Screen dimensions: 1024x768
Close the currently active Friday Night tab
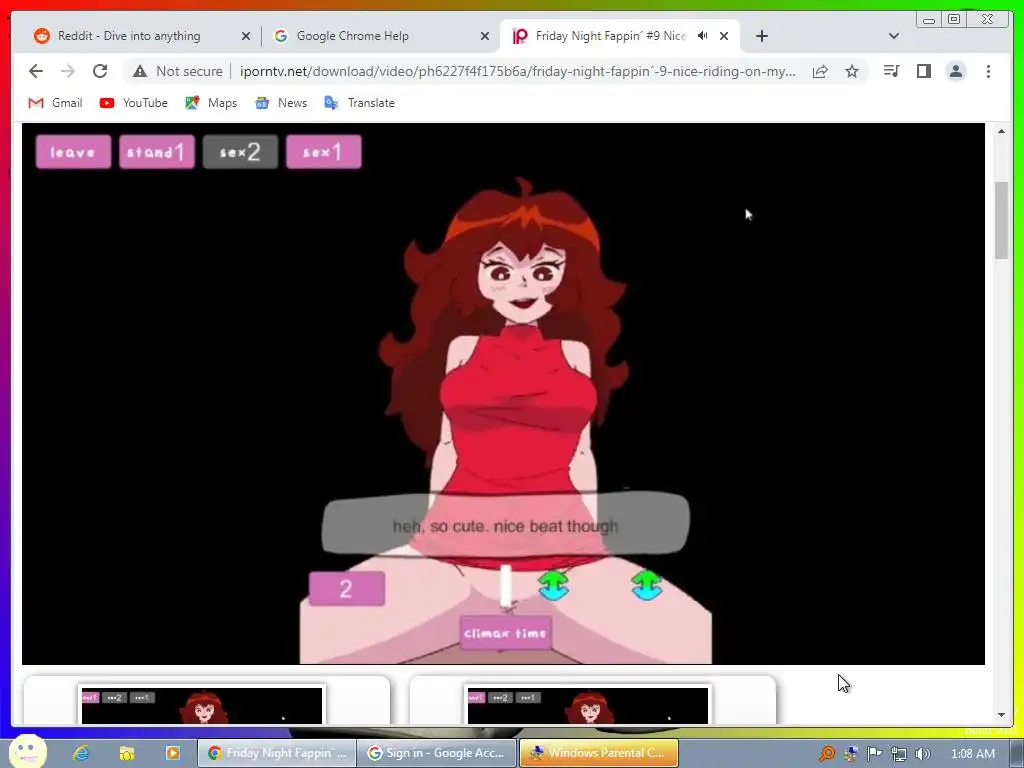pyautogui.click(x=724, y=37)
